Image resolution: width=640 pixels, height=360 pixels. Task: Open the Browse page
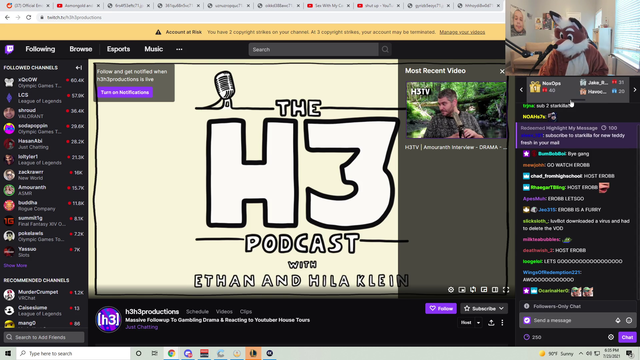80,49
